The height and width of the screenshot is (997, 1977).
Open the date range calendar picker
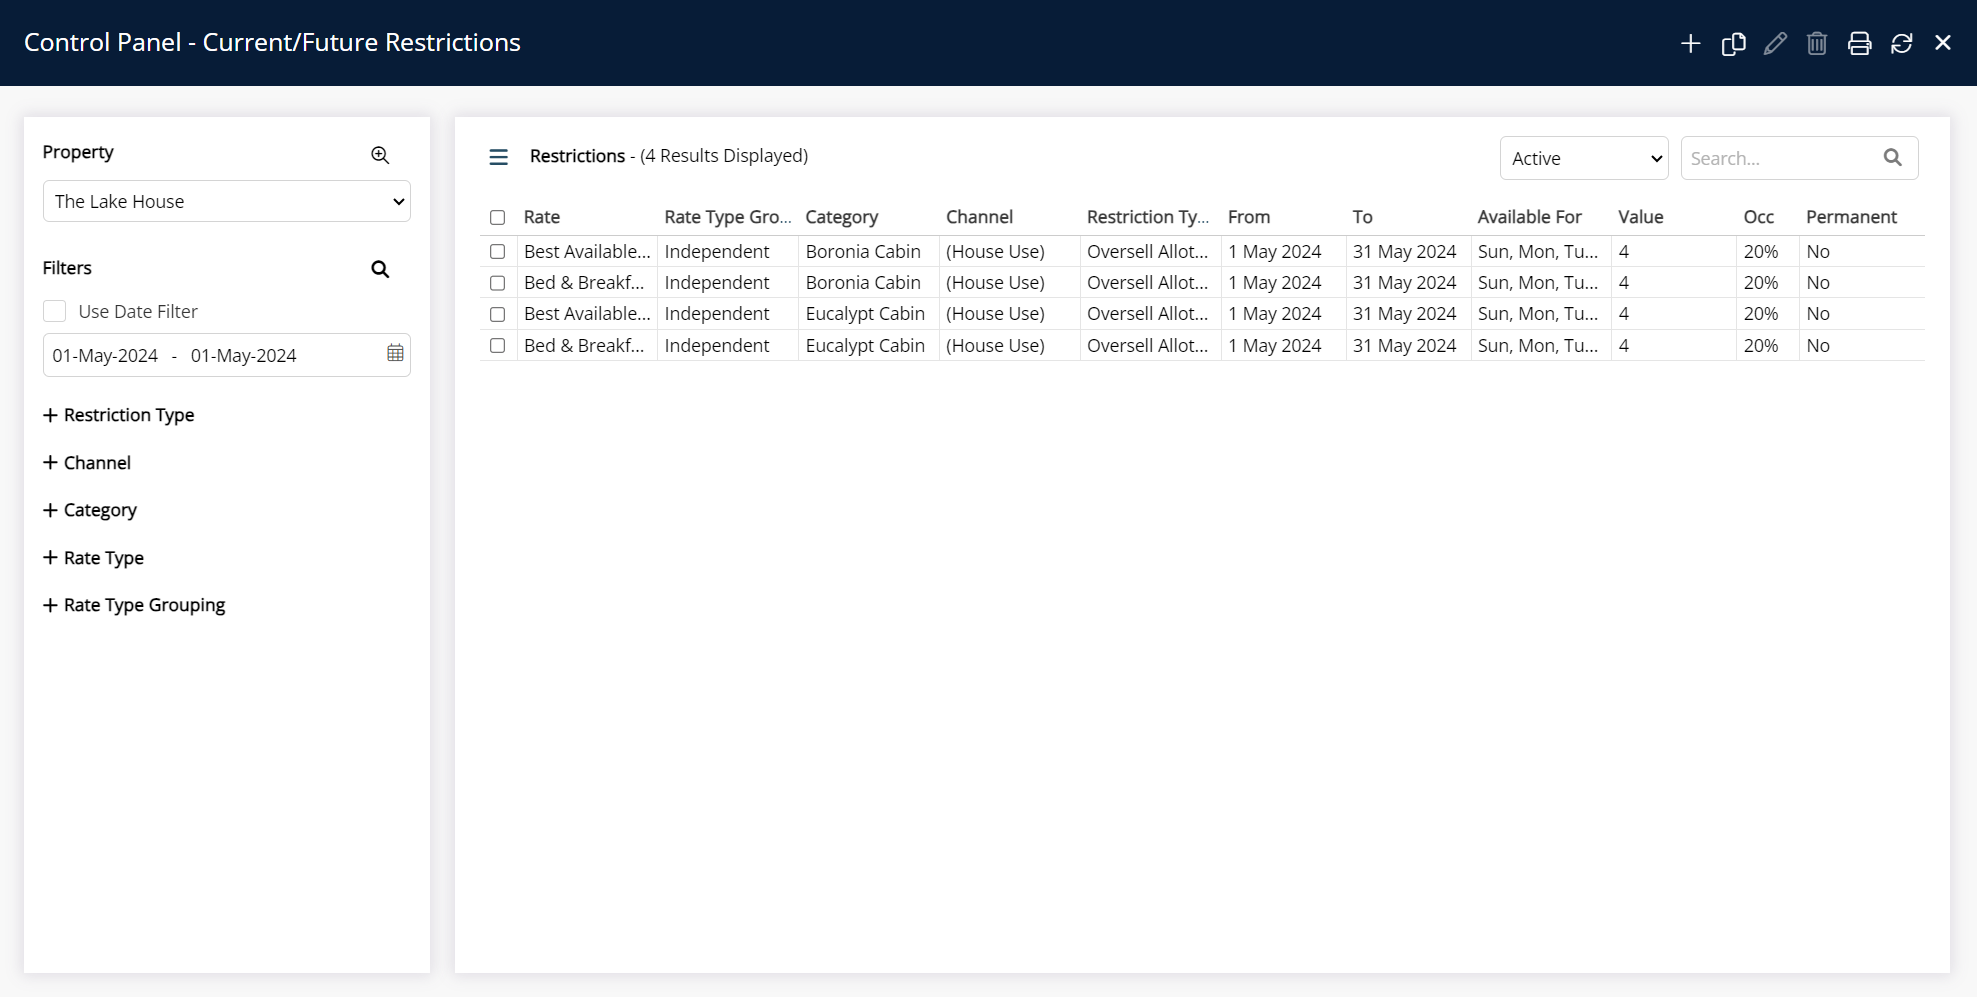[x=395, y=353]
